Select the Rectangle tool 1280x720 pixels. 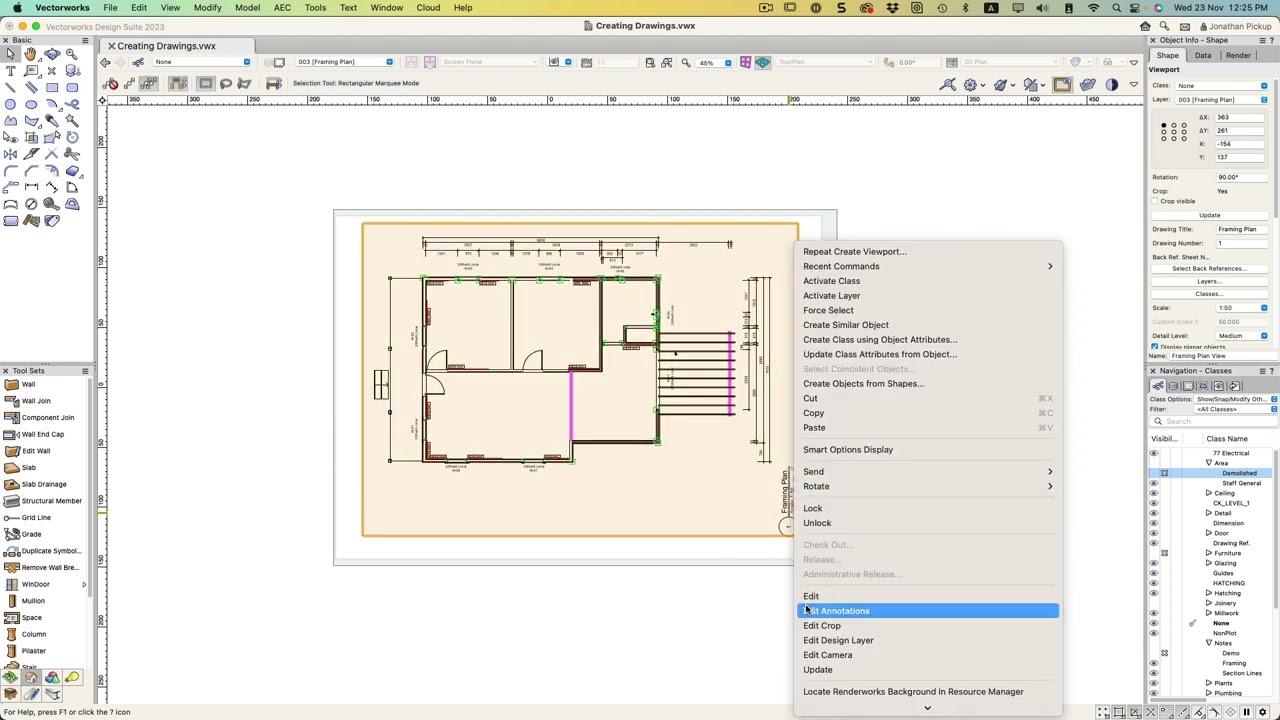click(x=52, y=88)
